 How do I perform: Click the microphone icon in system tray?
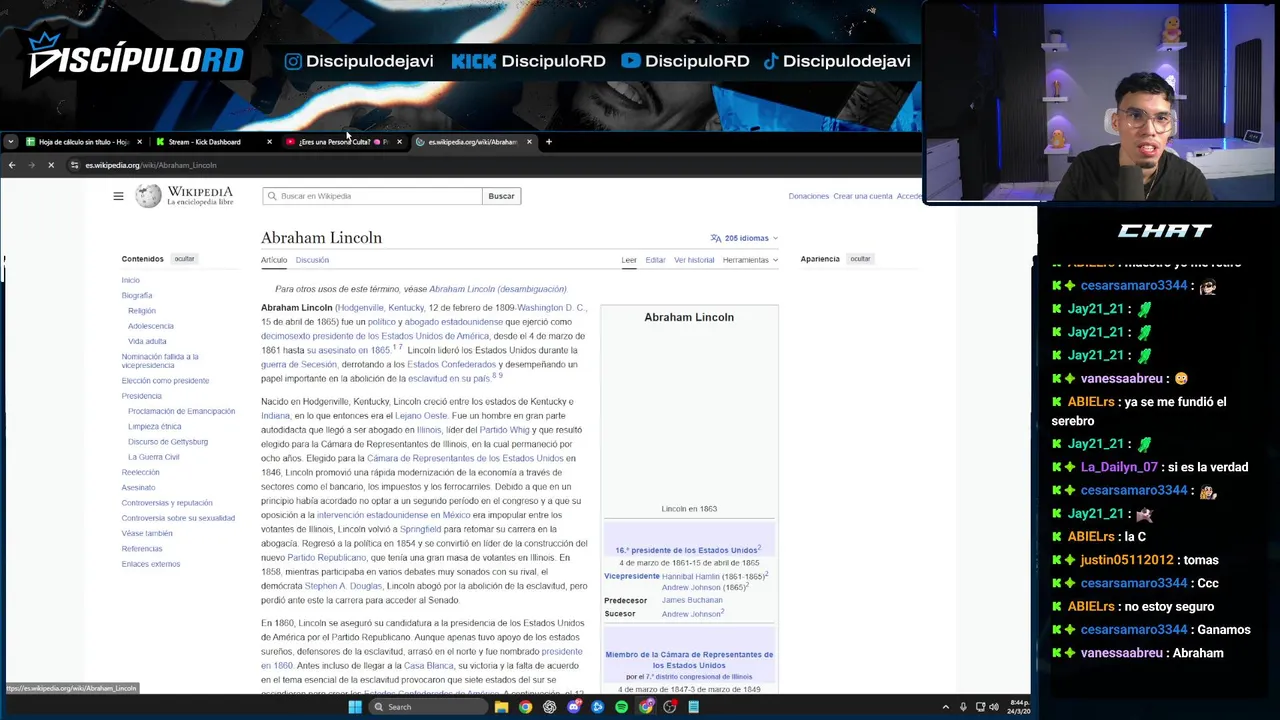[964, 707]
